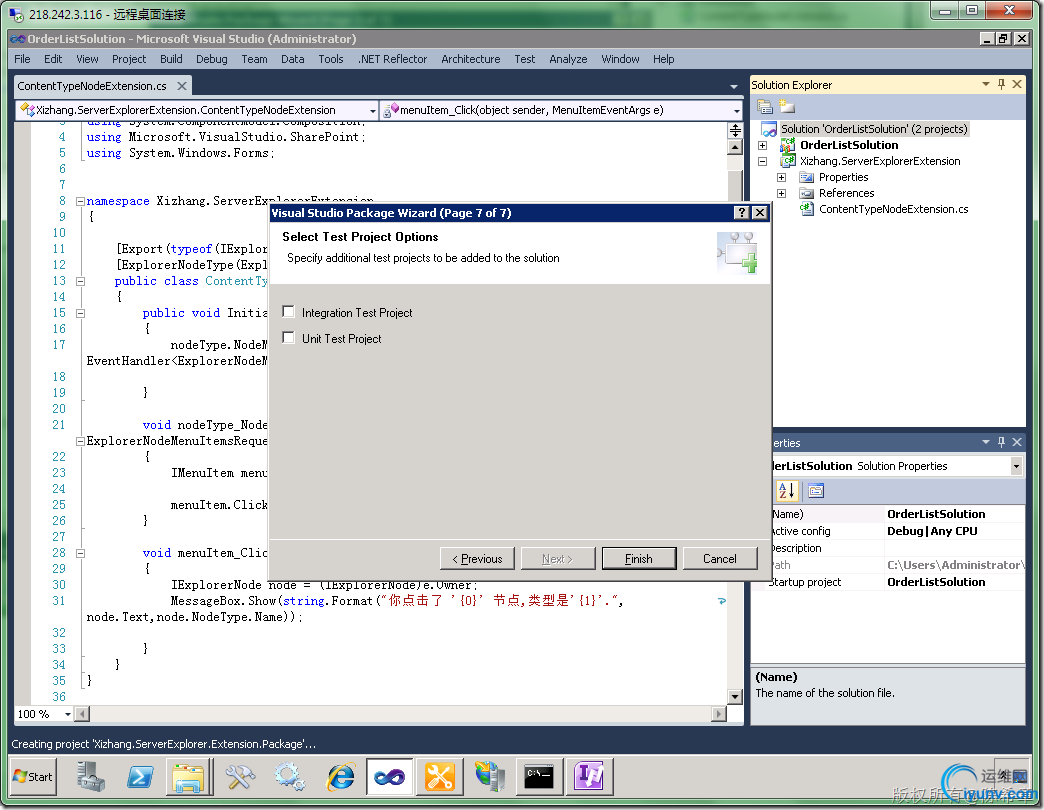The height and width of the screenshot is (810, 1044).
Task: Check the Unit Test Project option
Action: [289, 339]
